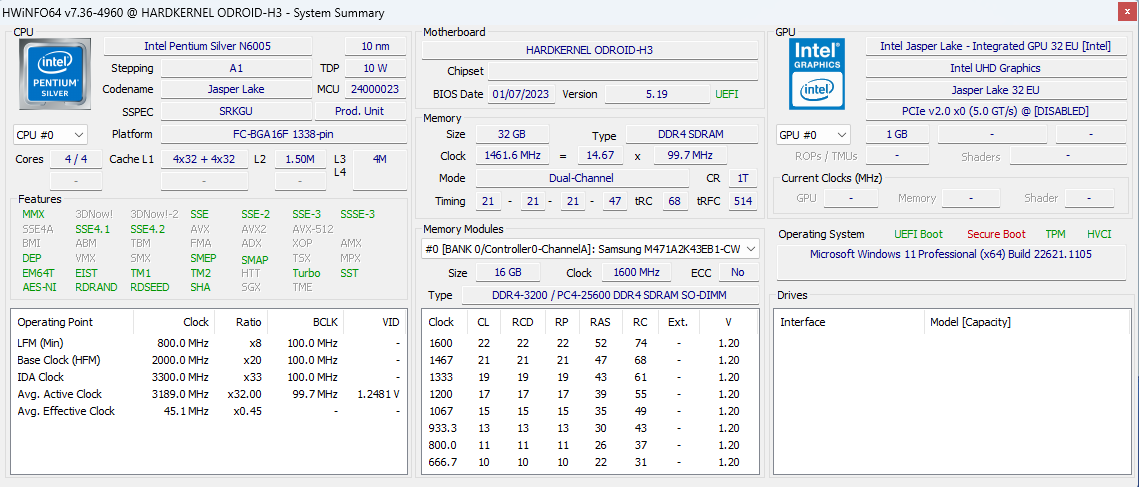The image size is (1139, 487).
Task: Click the Intel Graphics GPU logo
Action: [x=817, y=74]
